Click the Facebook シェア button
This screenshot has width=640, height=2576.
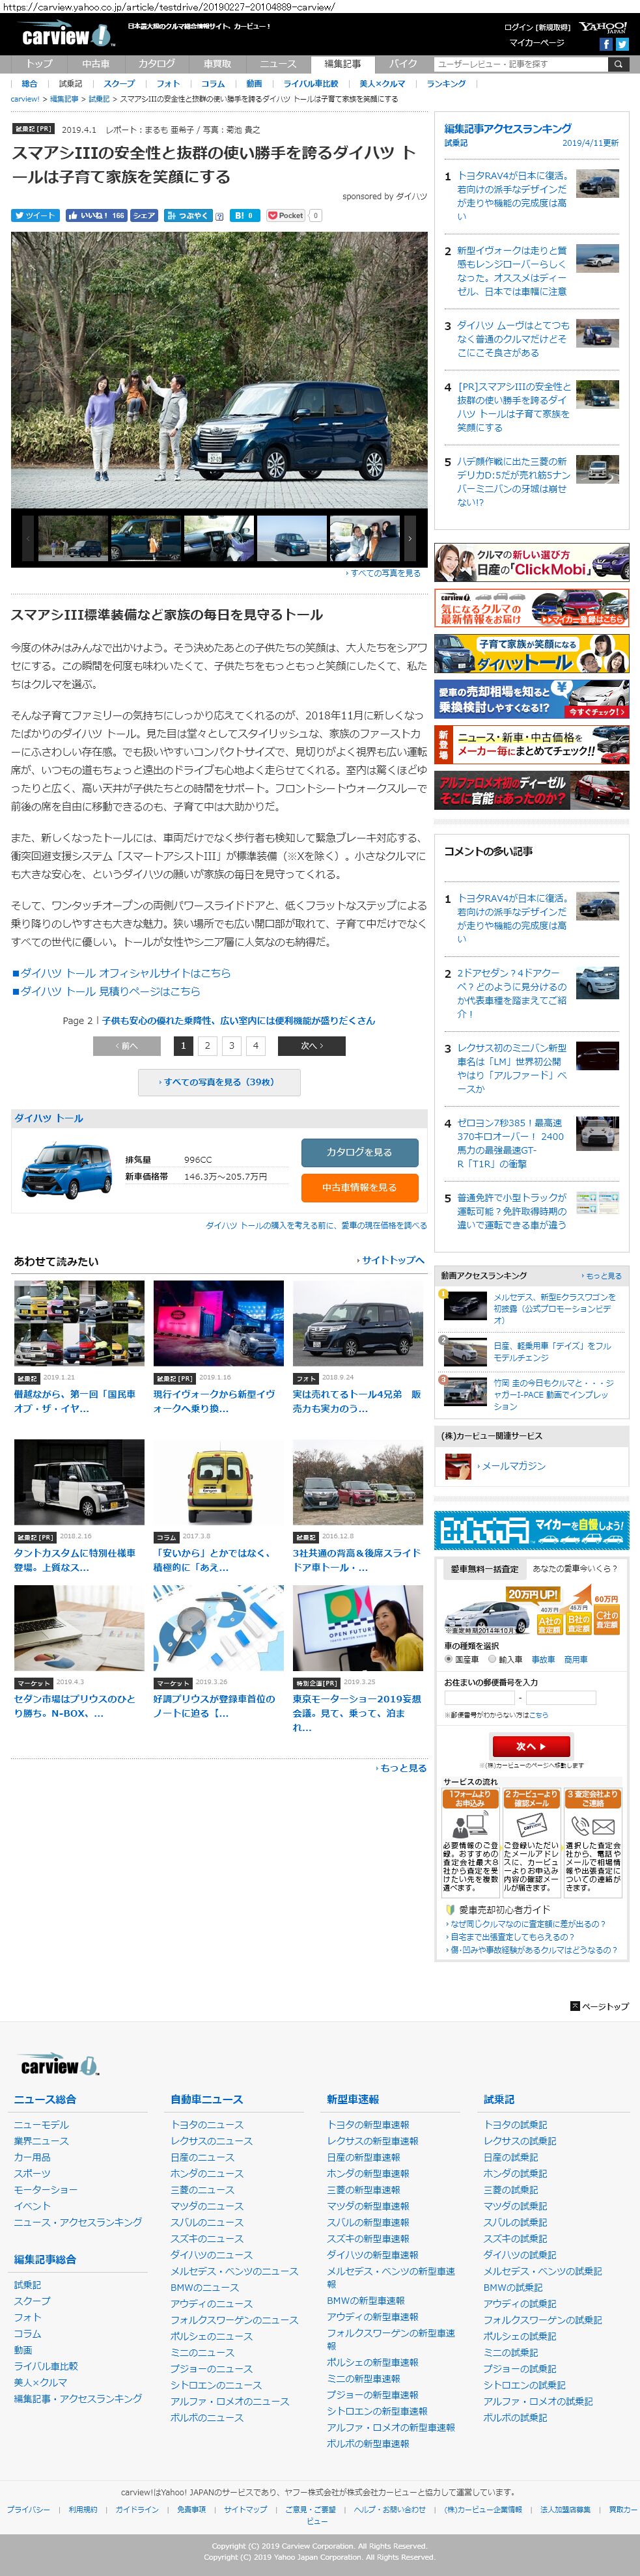[x=144, y=215]
